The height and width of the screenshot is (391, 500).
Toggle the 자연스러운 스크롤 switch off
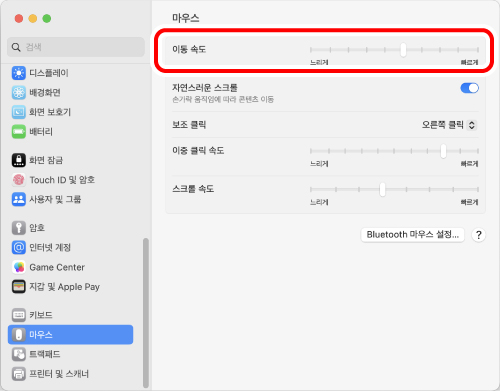[x=469, y=88]
